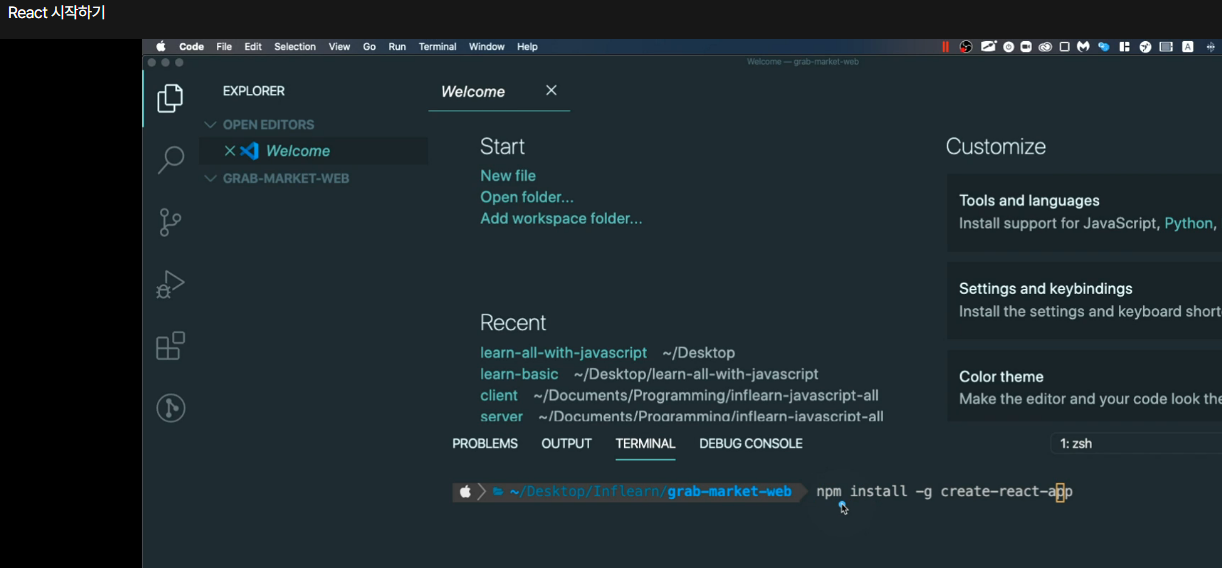Open the Run and Debug view
The height and width of the screenshot is (568, 1222).
tap(171, 284)
